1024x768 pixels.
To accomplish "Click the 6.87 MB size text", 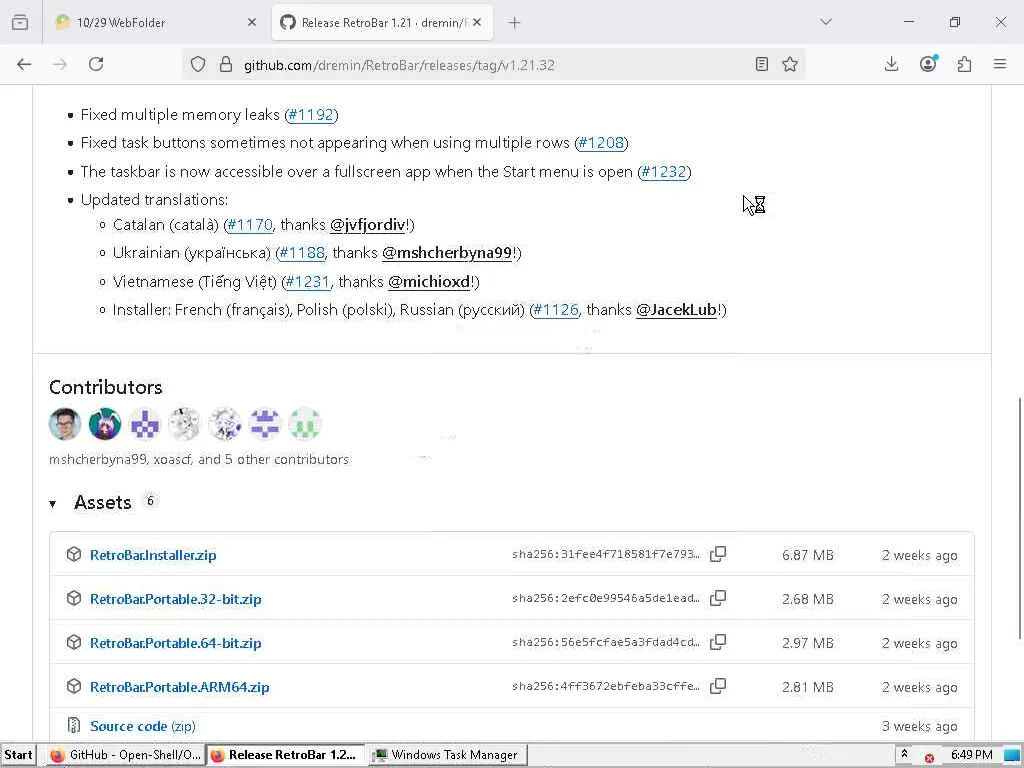I will click(808, 555).
